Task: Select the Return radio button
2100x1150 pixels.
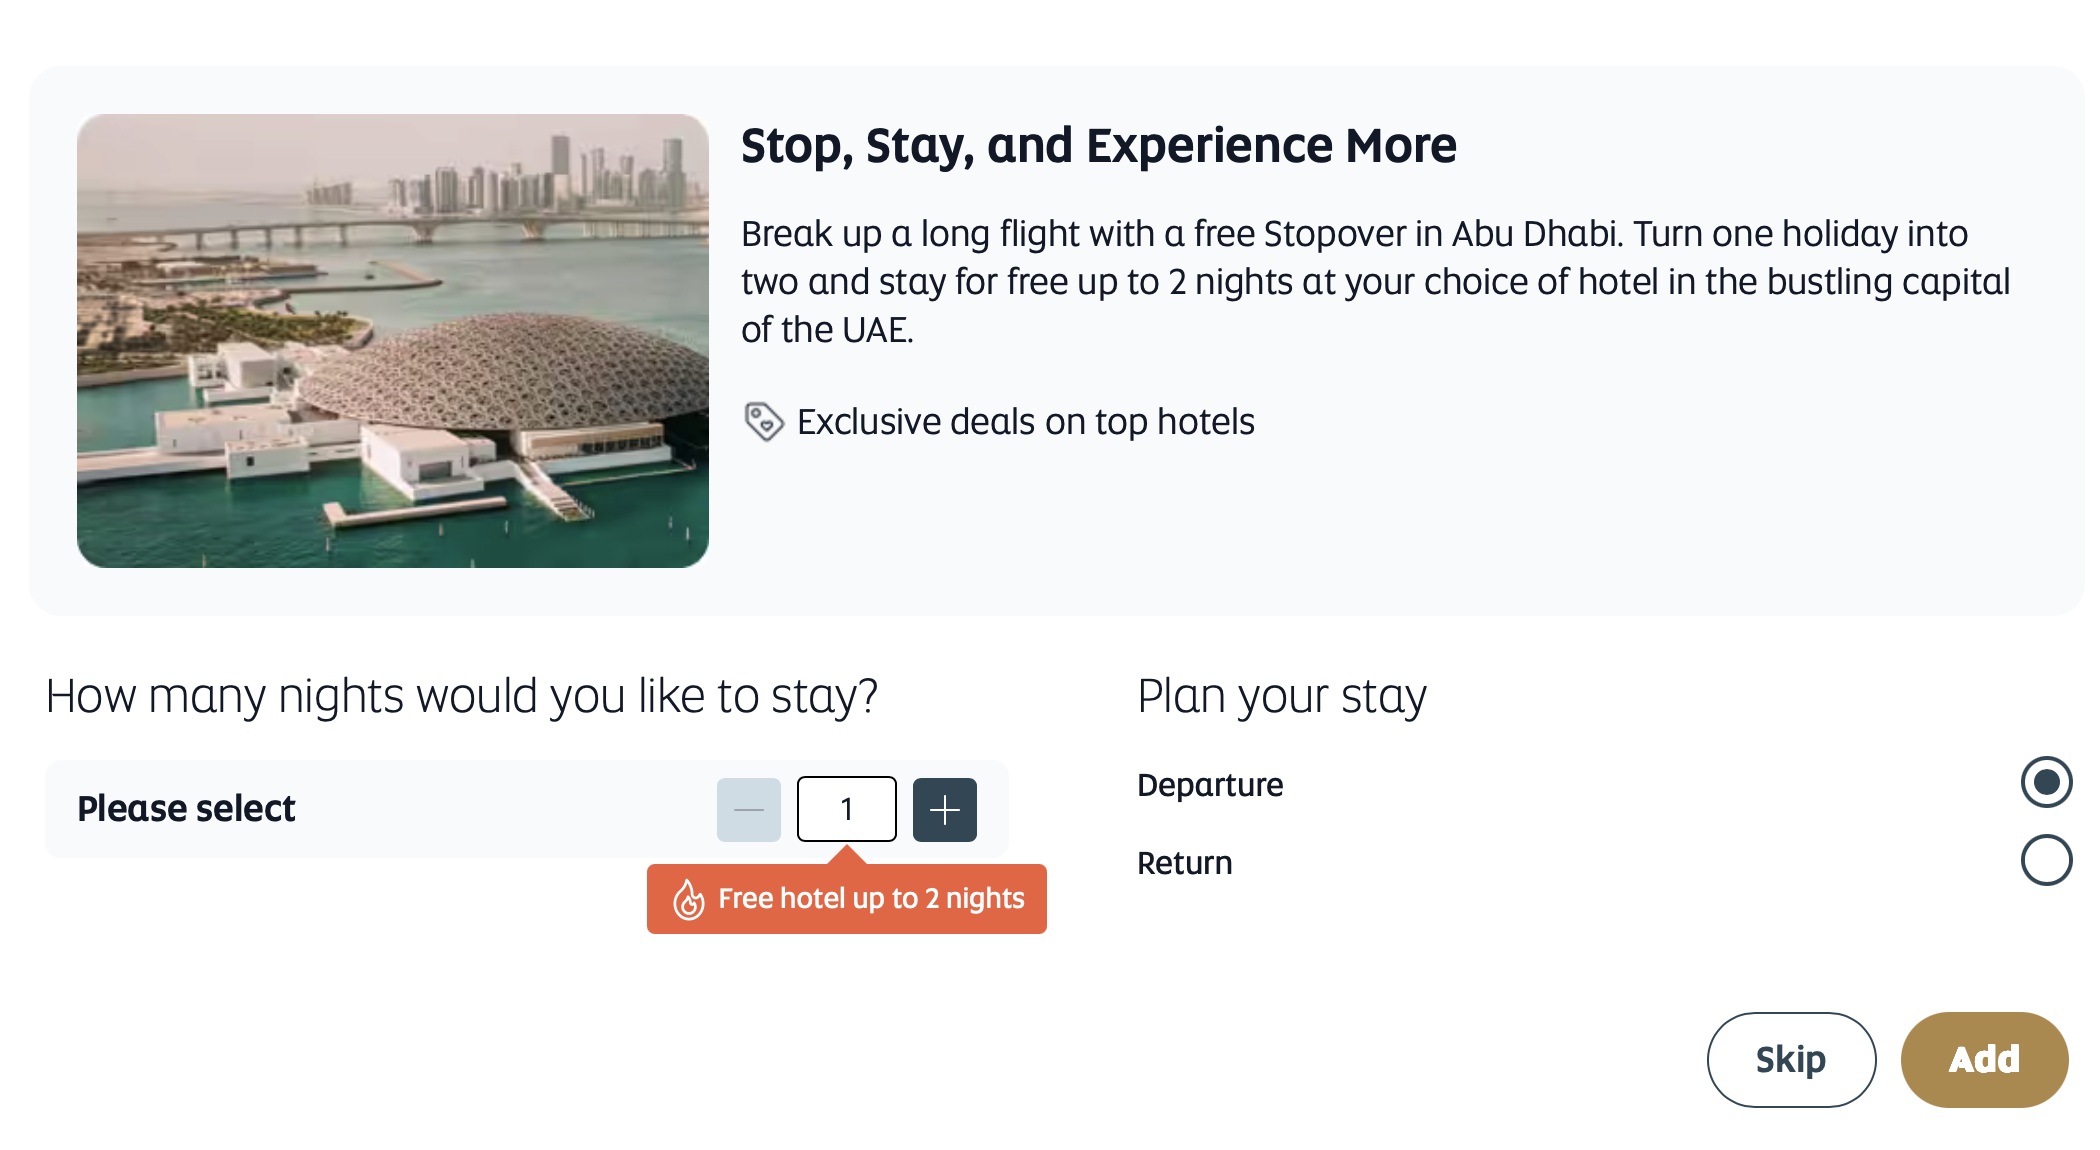Action: pyautogui.click(x=2046, y=860)
